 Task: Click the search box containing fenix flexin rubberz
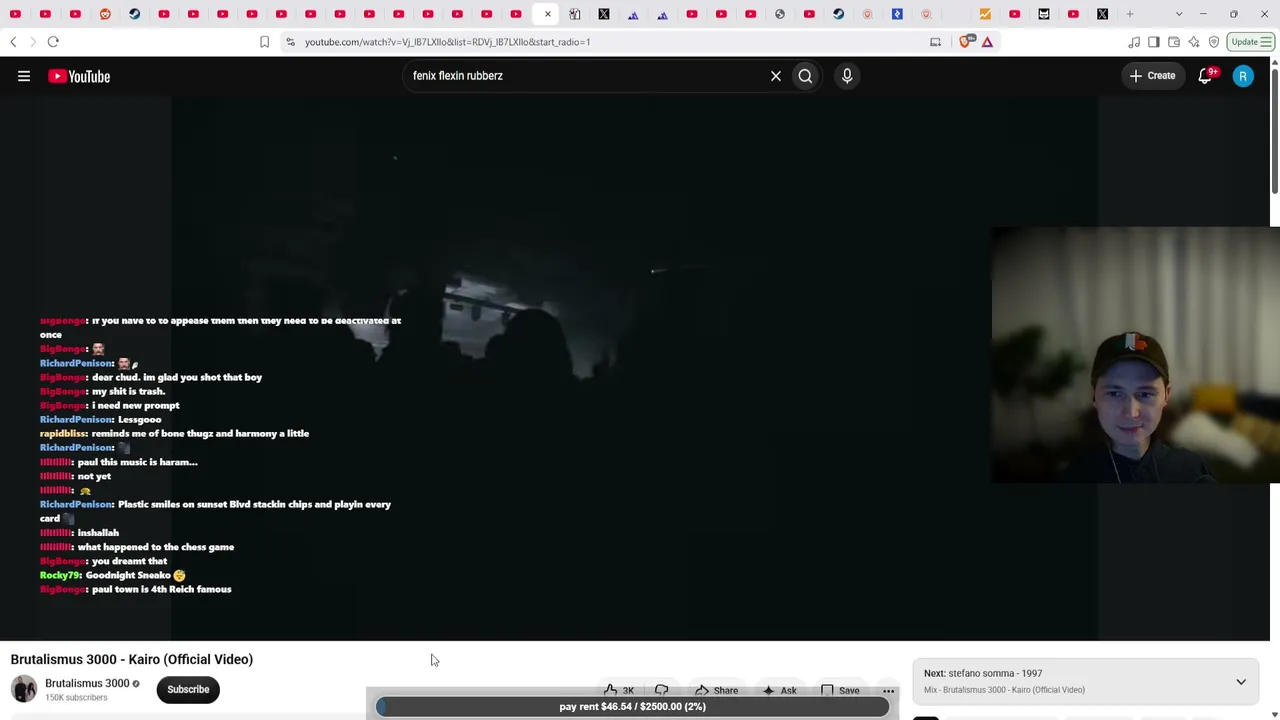coord(585,76)
